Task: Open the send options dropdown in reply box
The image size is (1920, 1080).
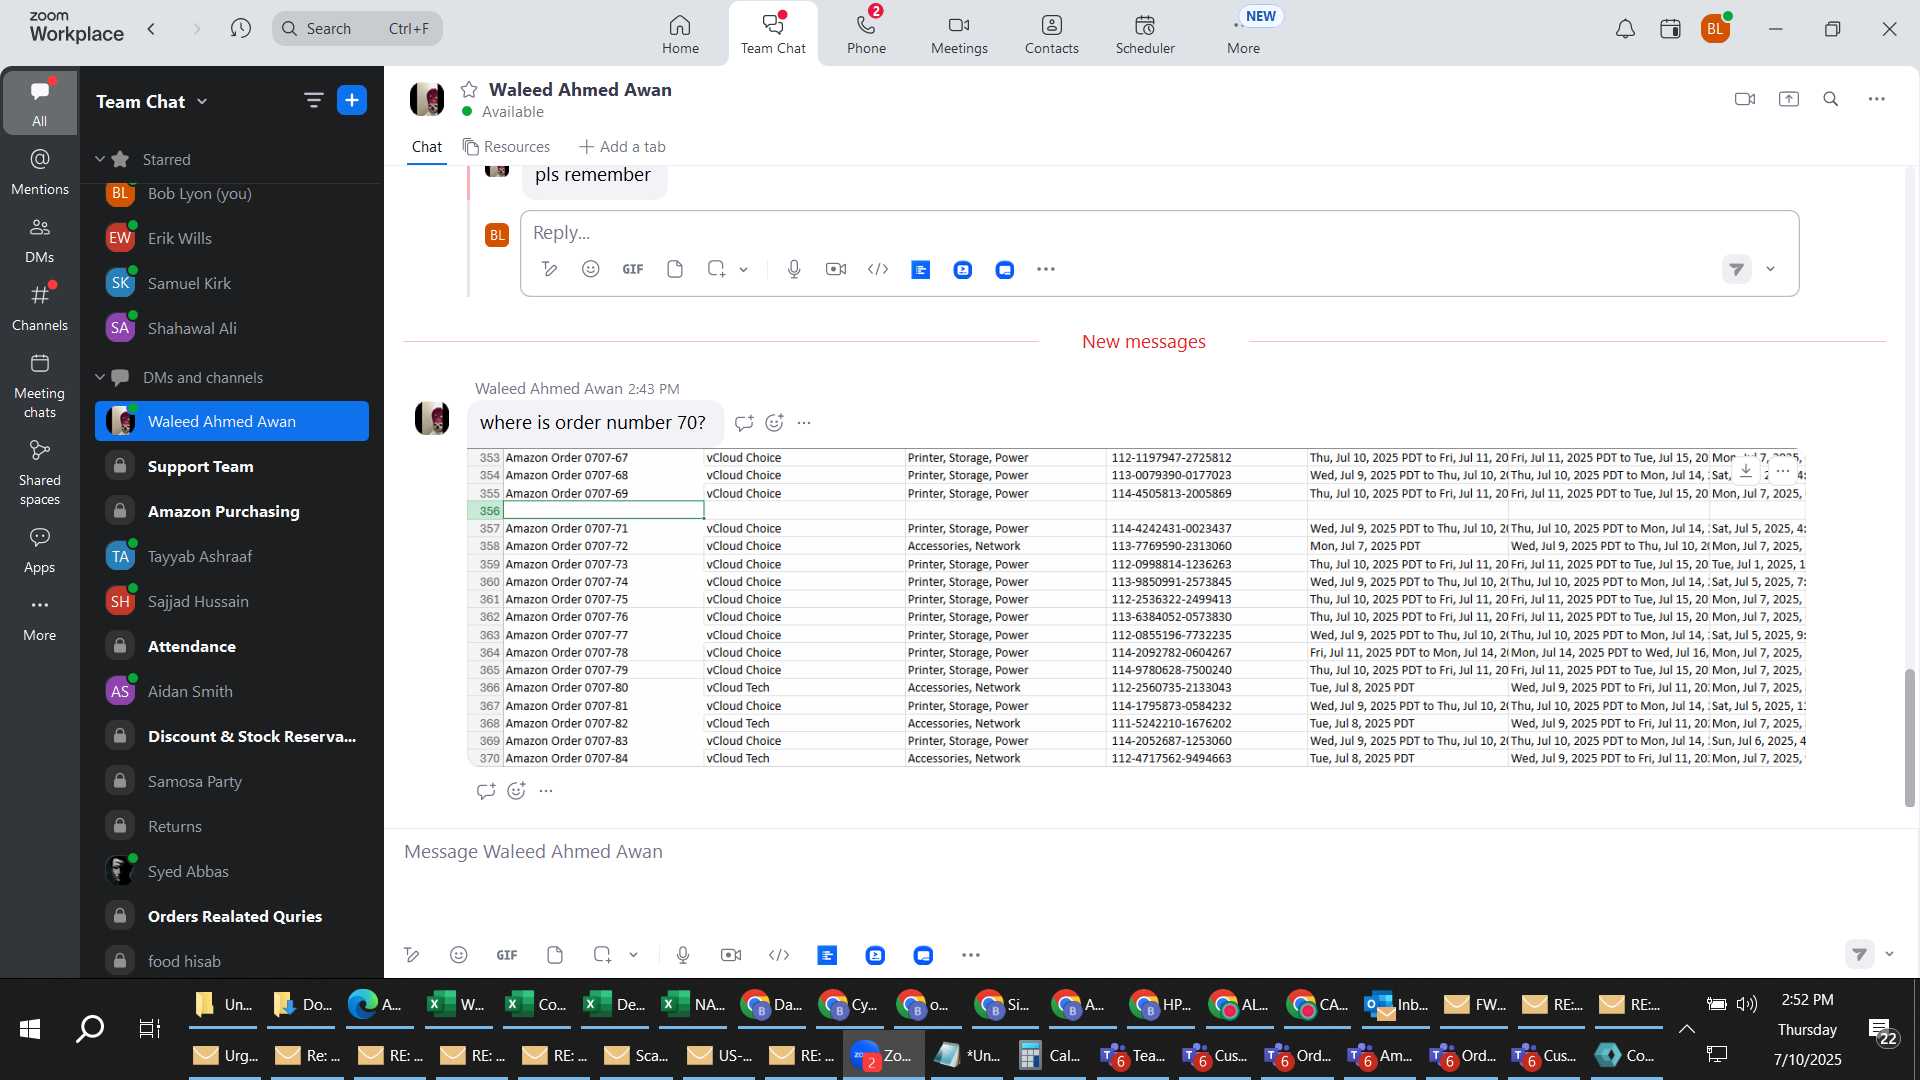Action: [x=1771, y=270]
